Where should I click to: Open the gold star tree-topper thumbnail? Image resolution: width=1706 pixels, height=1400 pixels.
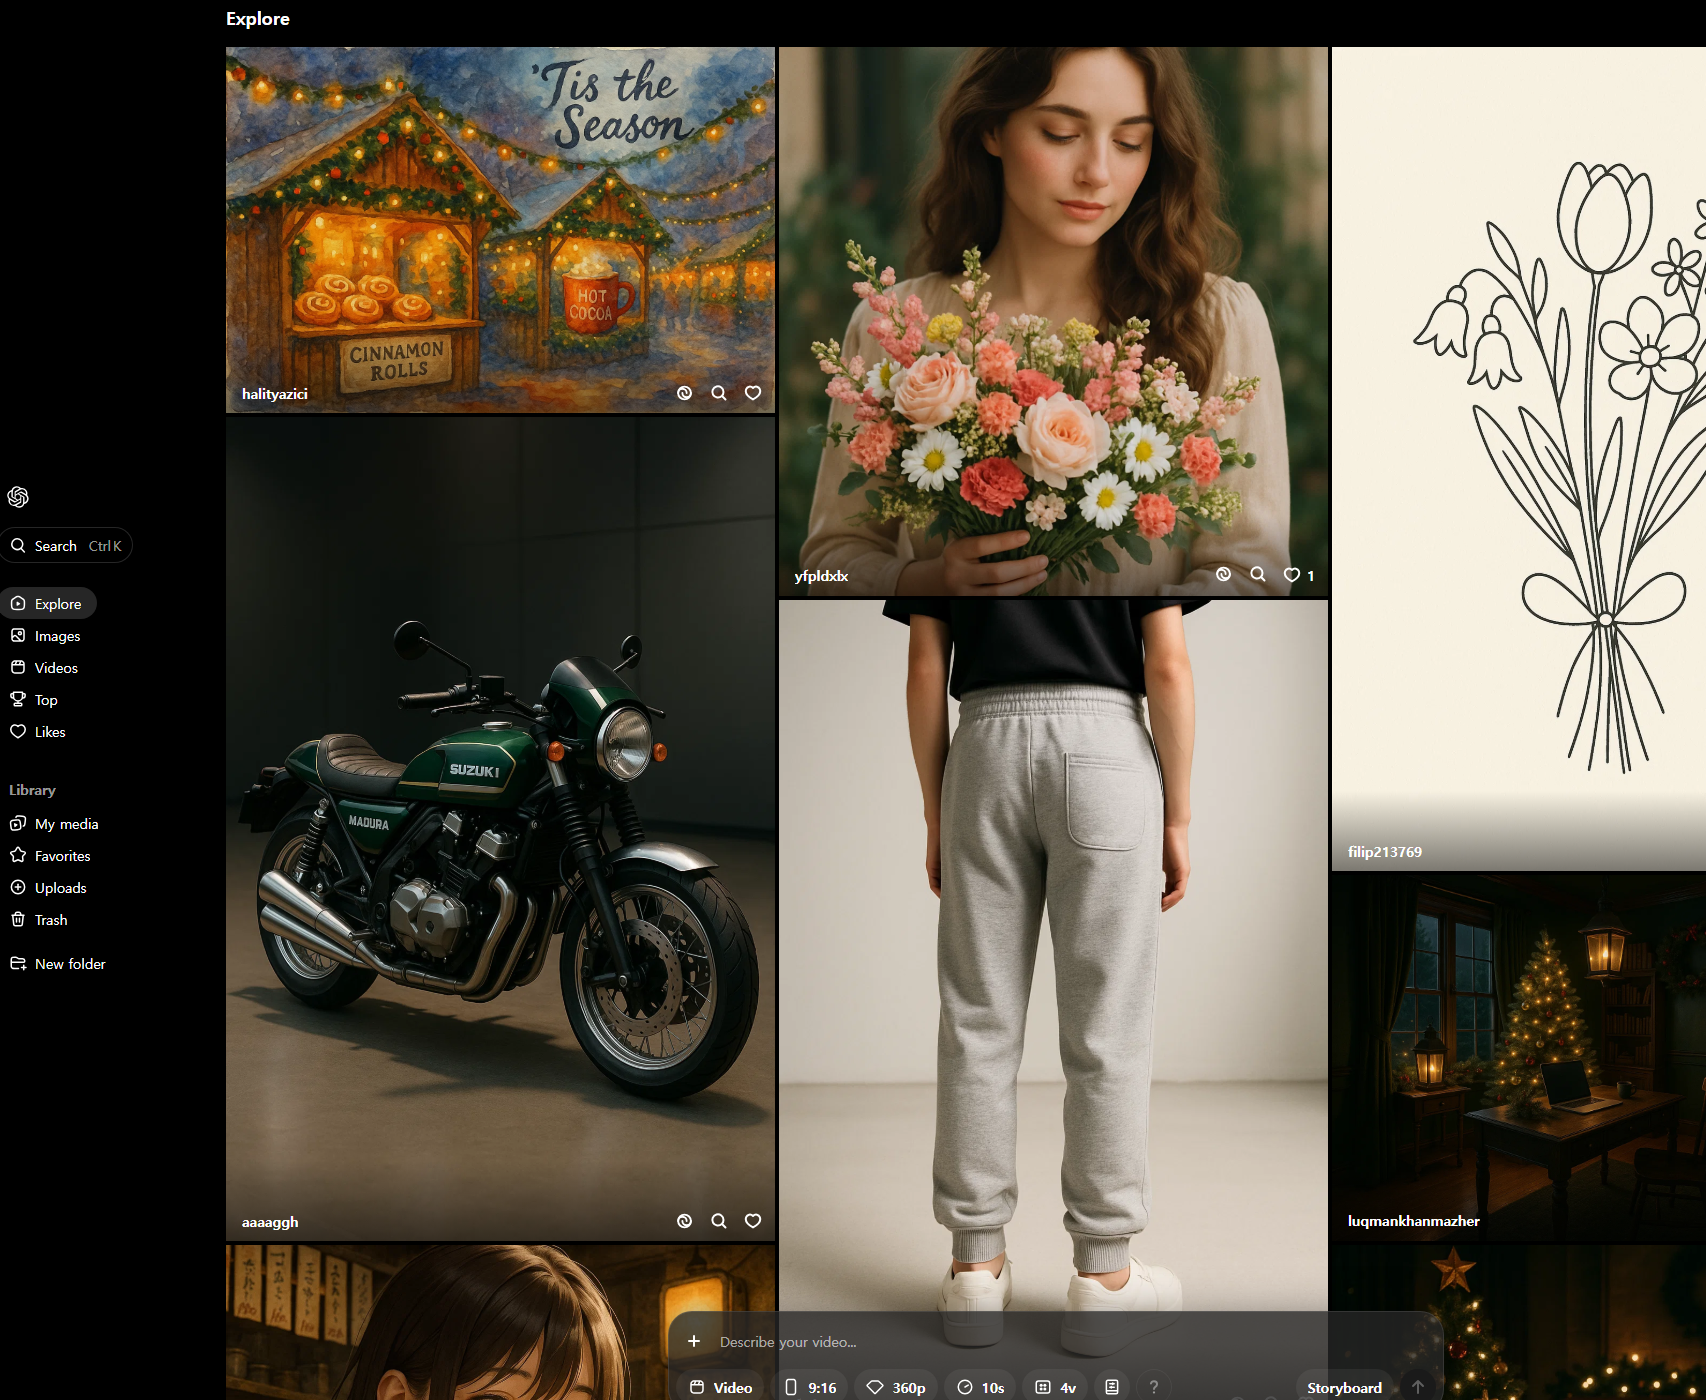[1518, 1322]
